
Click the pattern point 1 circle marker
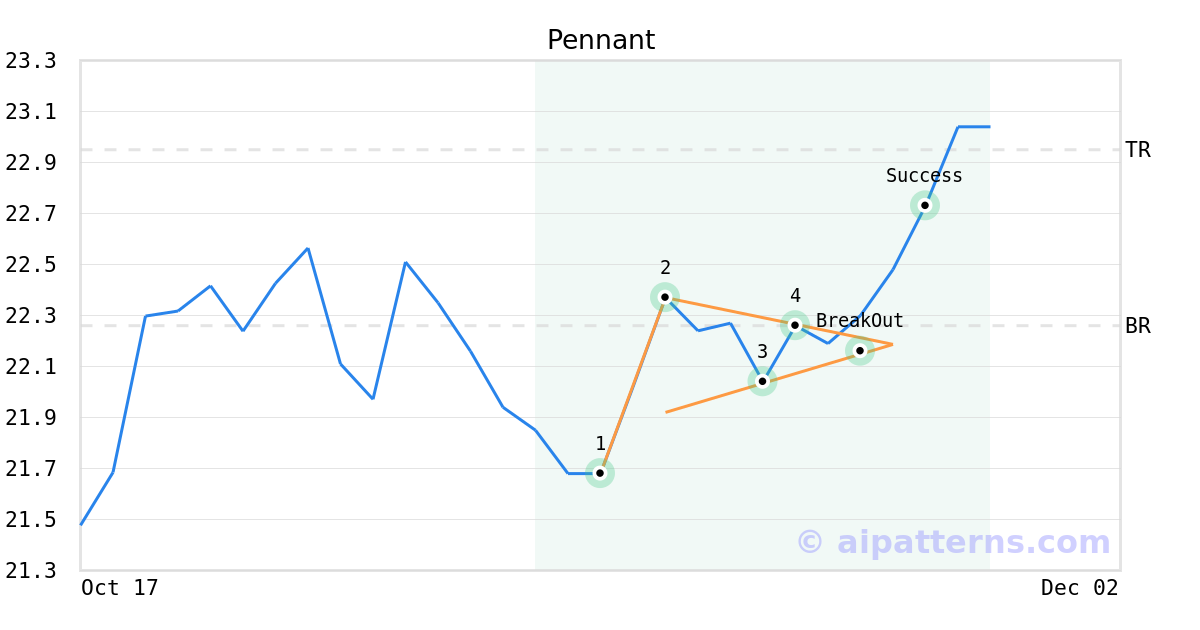click(x=600, y=473)
